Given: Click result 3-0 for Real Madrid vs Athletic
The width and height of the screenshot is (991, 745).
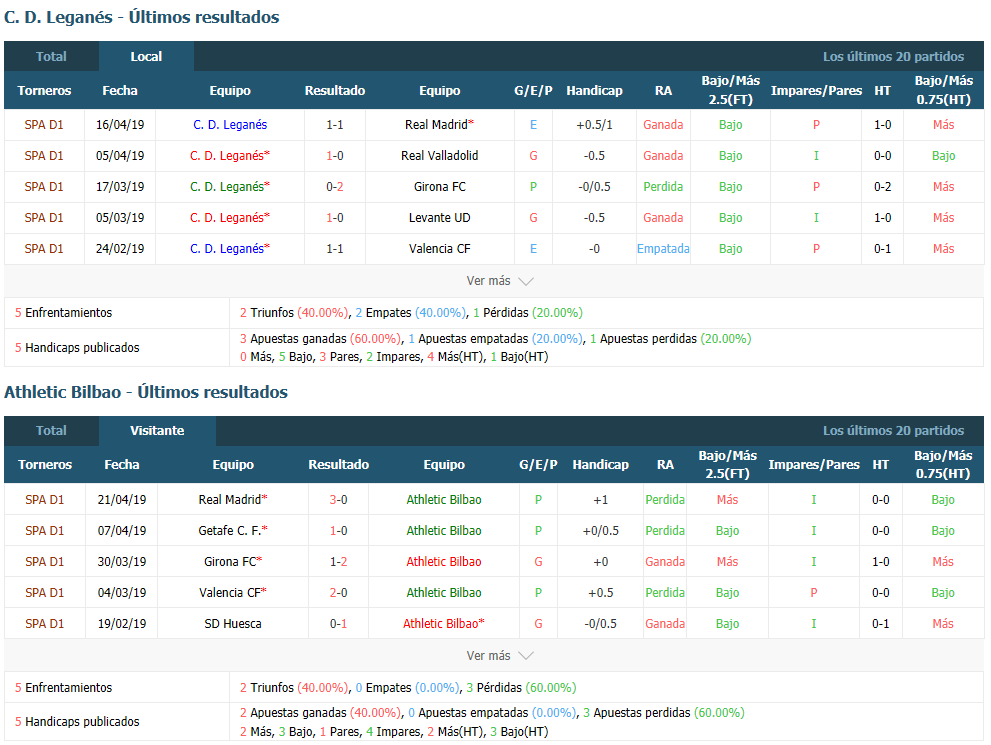Looking at the screenshot, I should tap(338, 499).
